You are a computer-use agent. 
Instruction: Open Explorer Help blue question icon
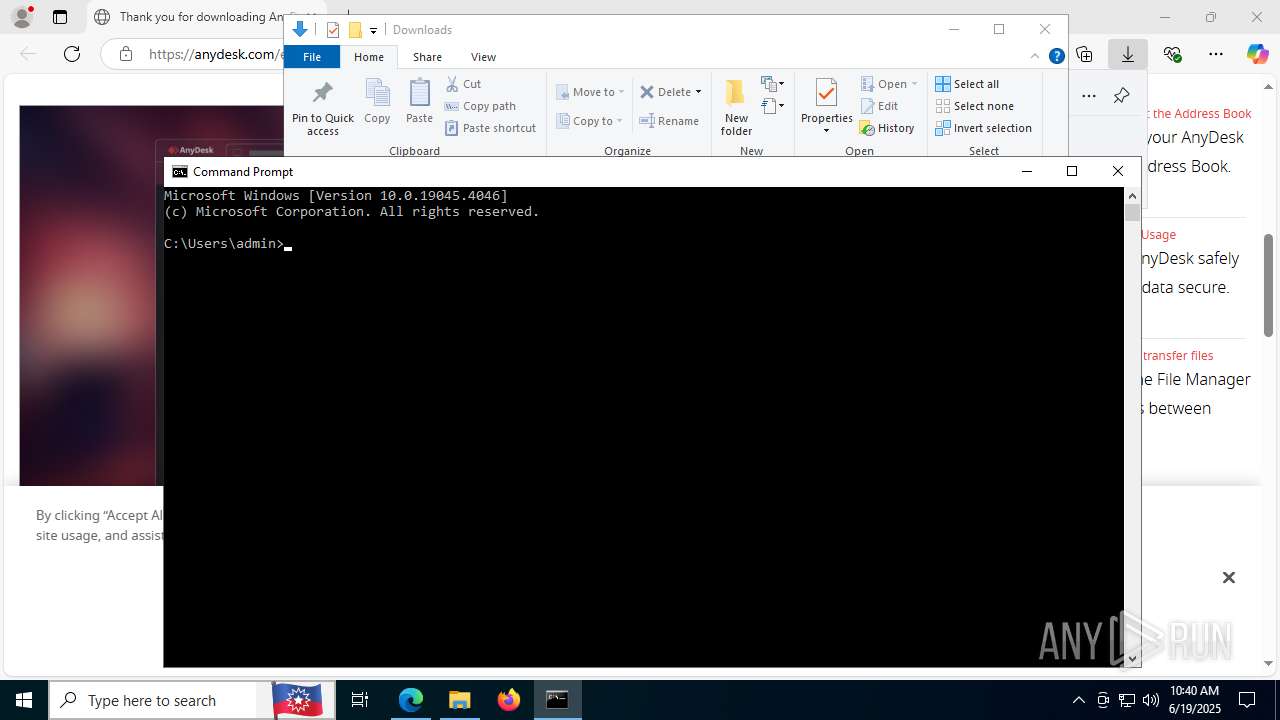click(x=1056, y=56)
